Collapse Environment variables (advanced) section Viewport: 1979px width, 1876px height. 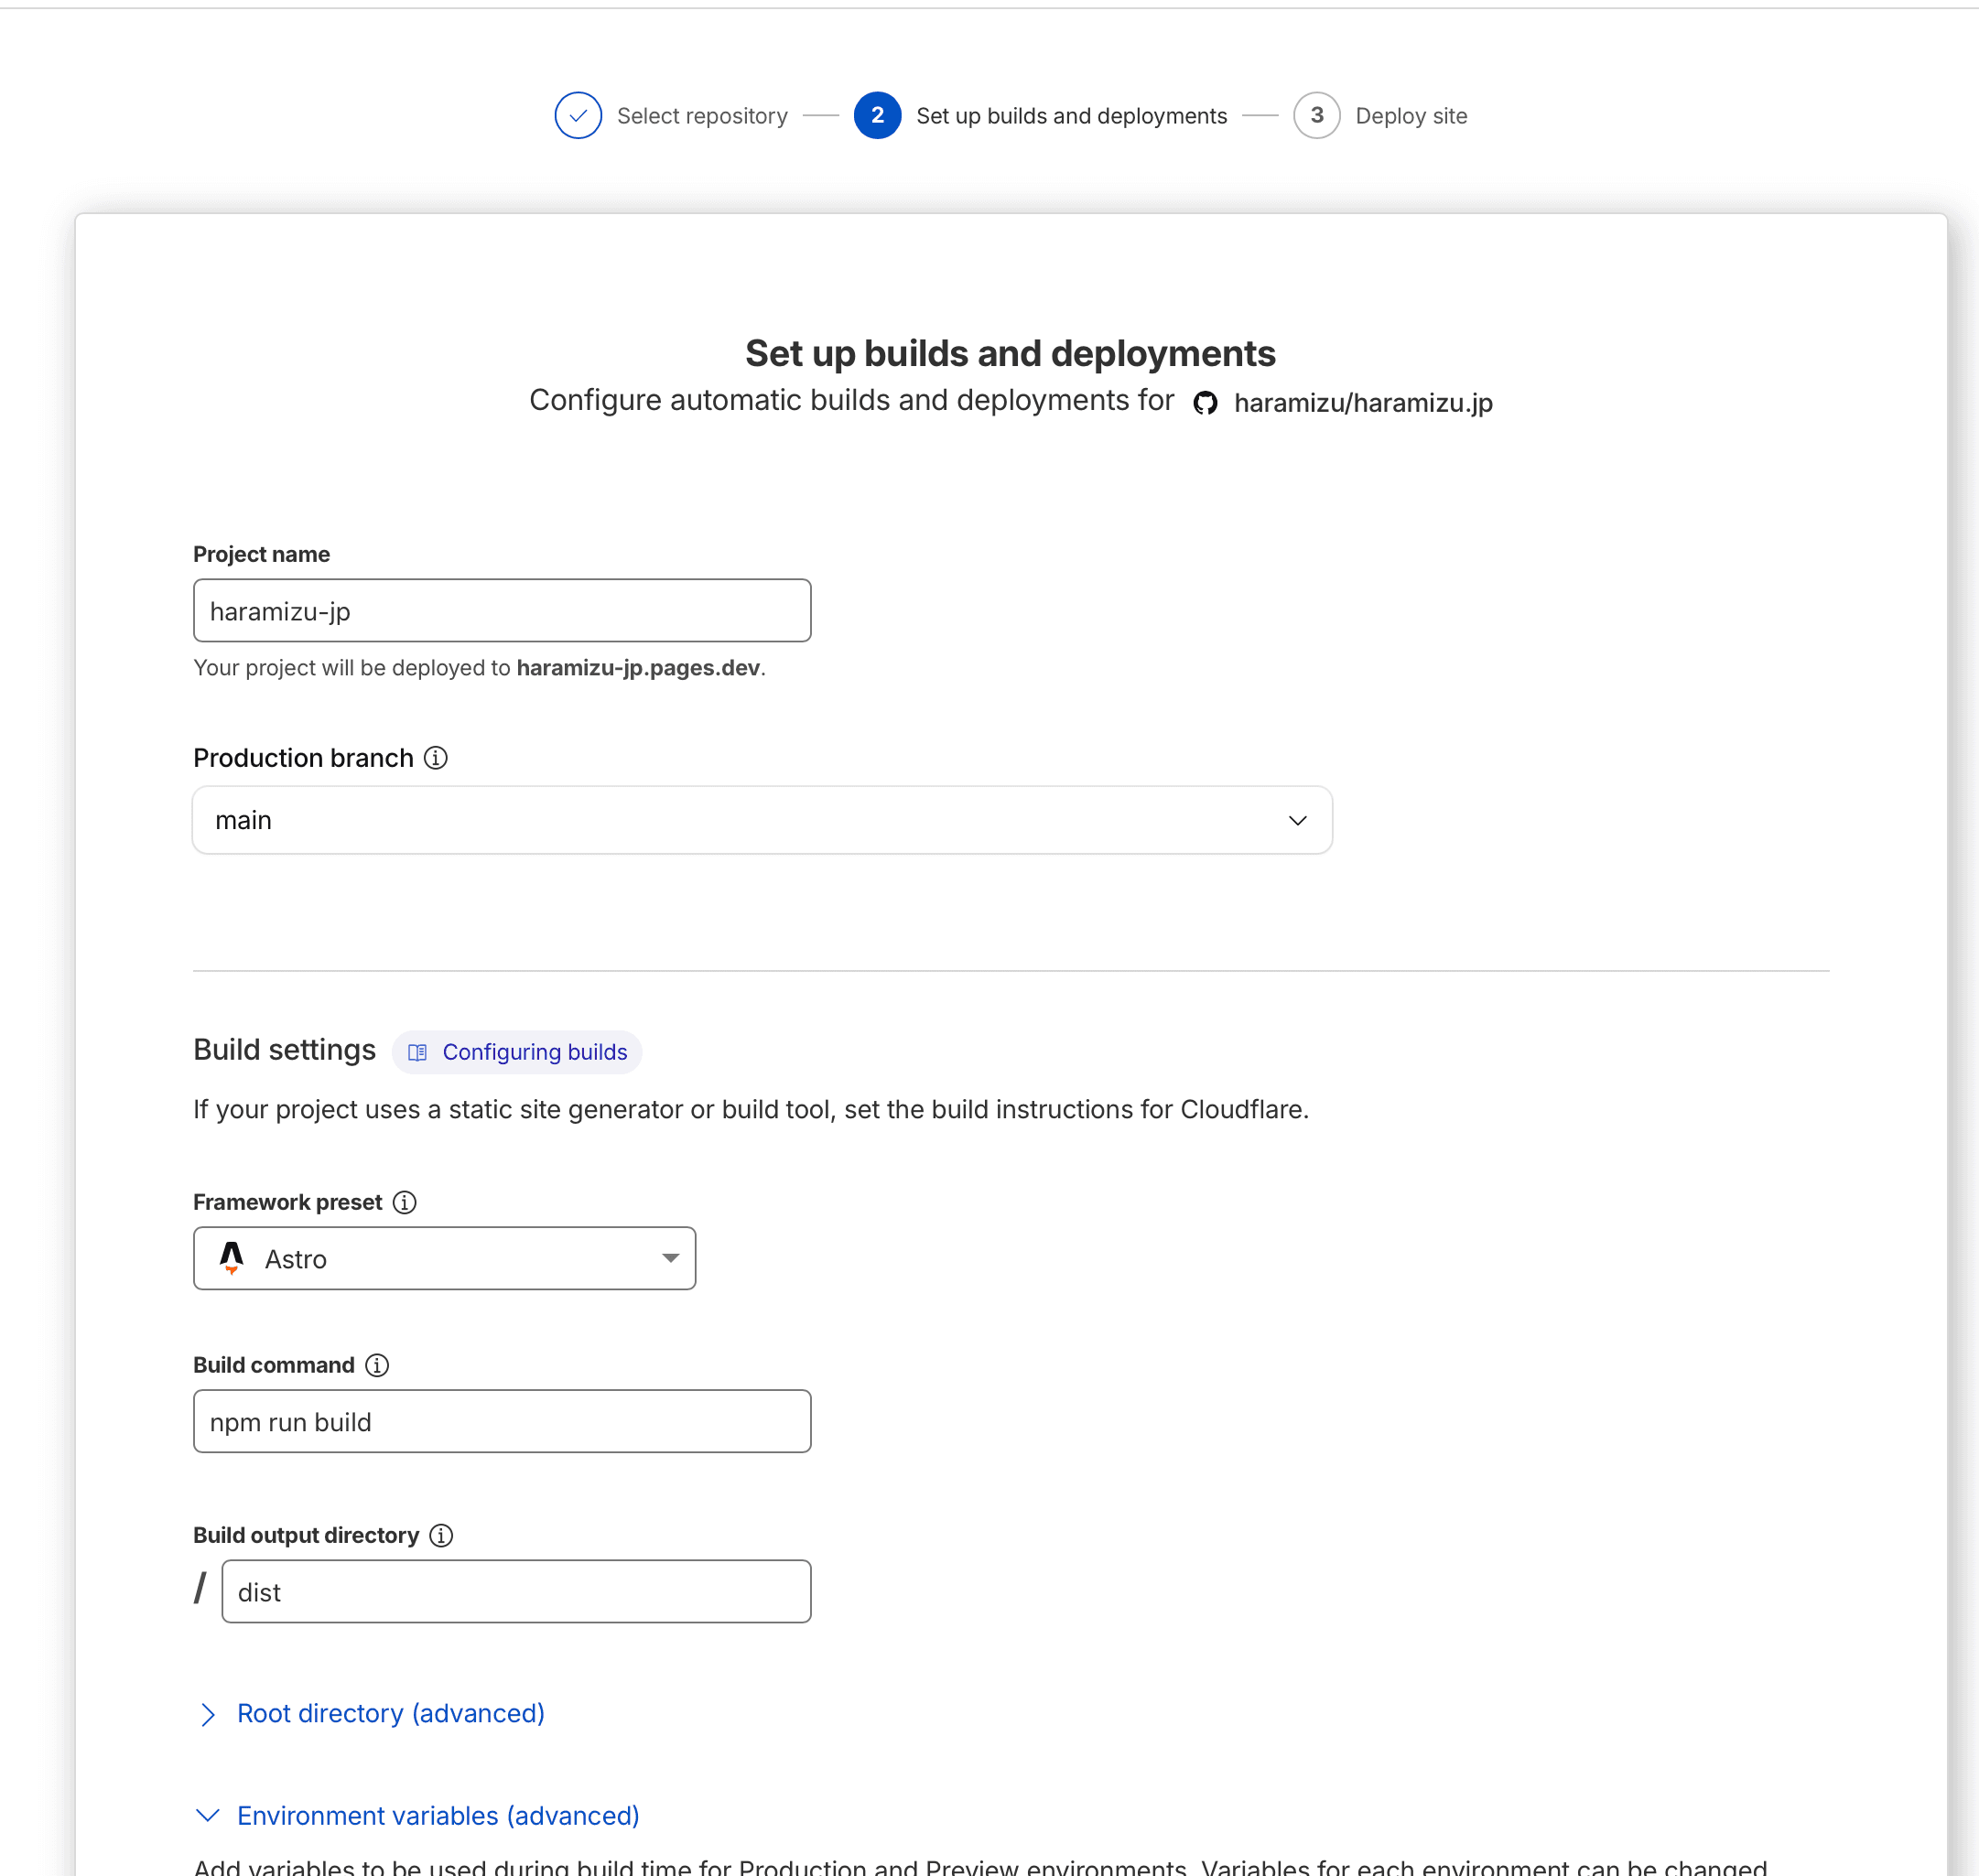(437, 1816)
